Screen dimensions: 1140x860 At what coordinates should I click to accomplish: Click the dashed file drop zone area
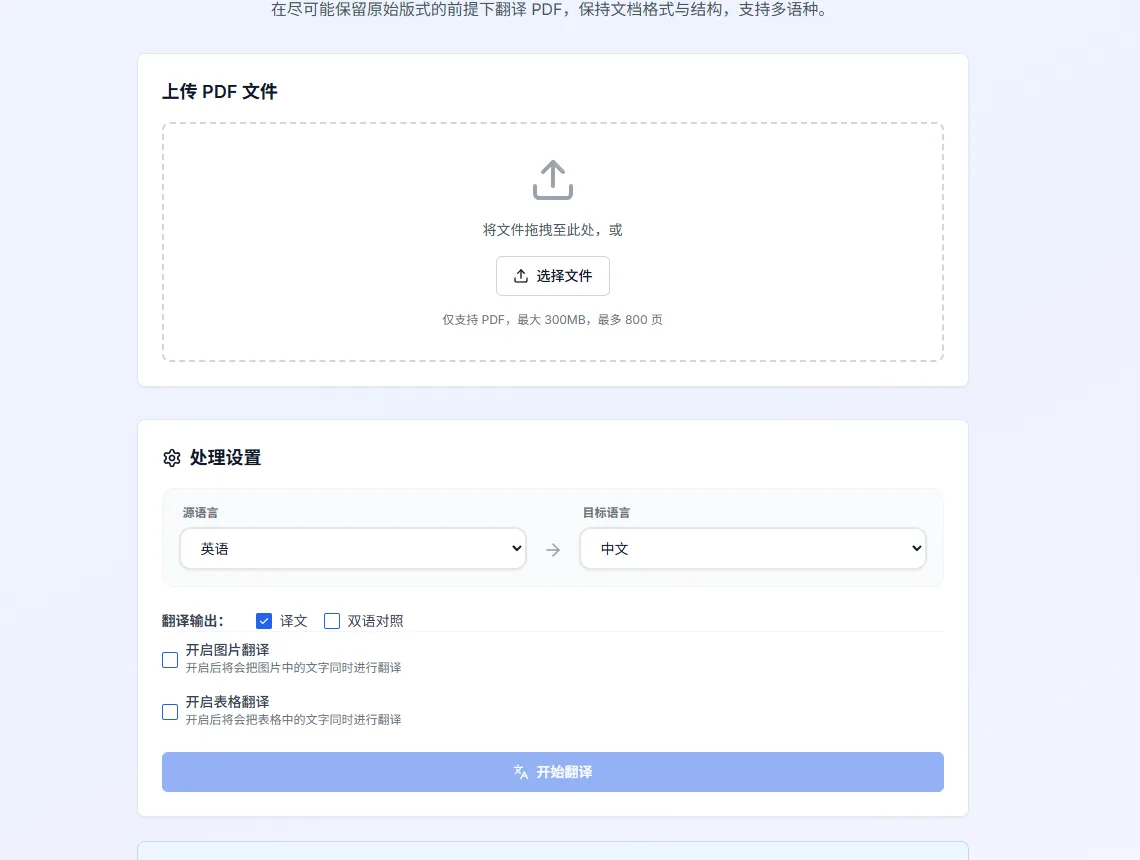coord(553,242)
